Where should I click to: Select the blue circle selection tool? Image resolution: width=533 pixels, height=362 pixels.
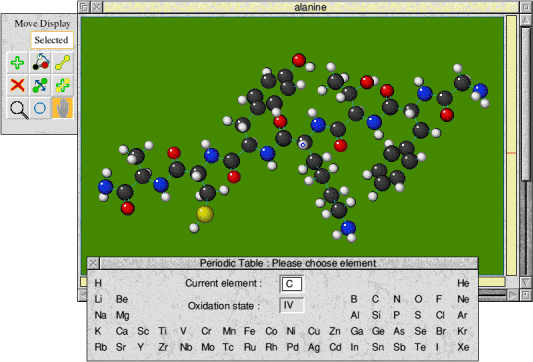pyautogui.click(x=40, y=108)
